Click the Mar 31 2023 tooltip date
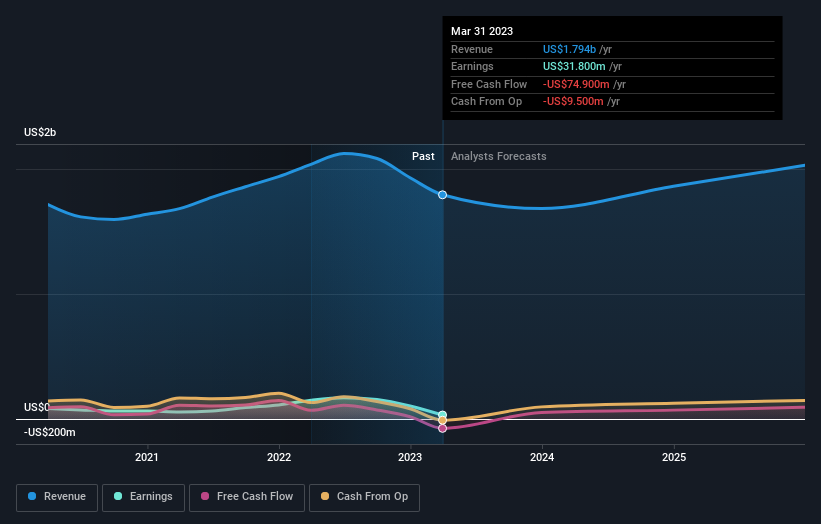 (482, 31)
